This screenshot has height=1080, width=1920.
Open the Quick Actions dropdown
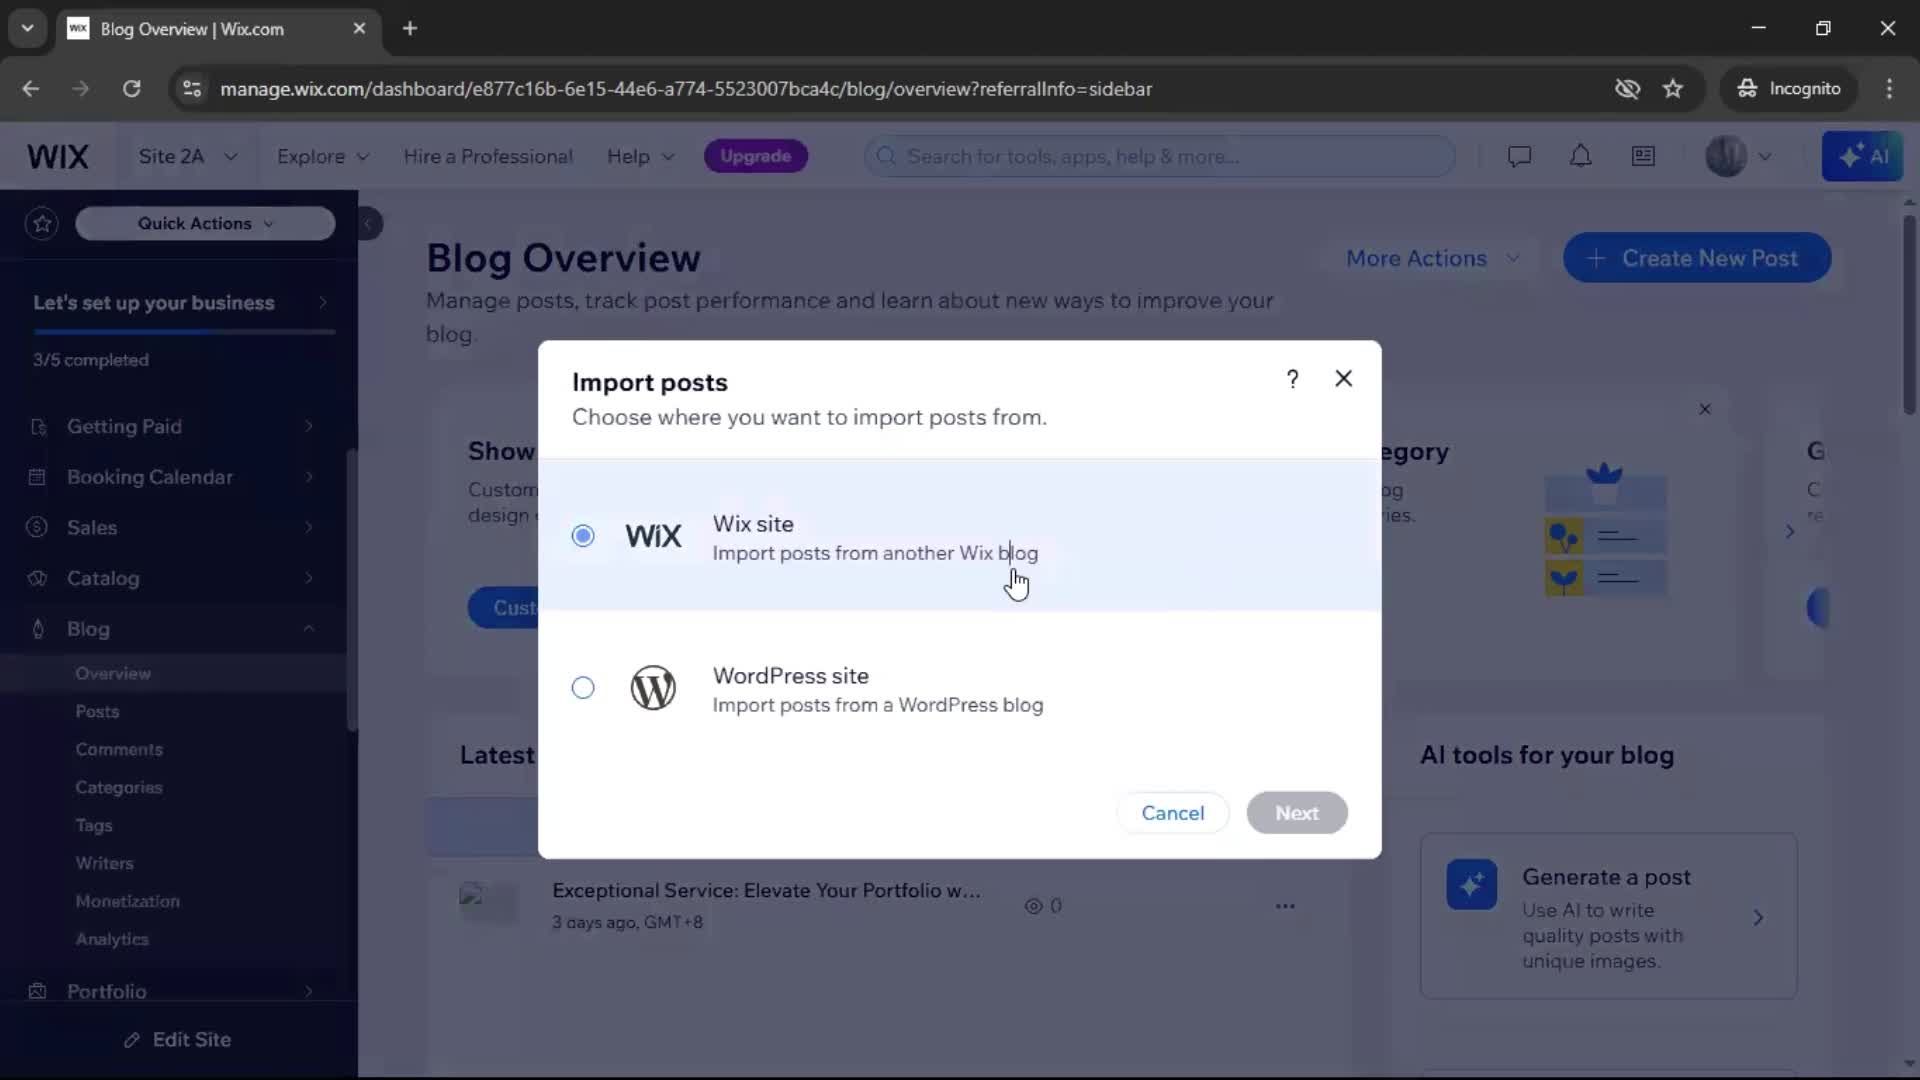pos(205,223)
